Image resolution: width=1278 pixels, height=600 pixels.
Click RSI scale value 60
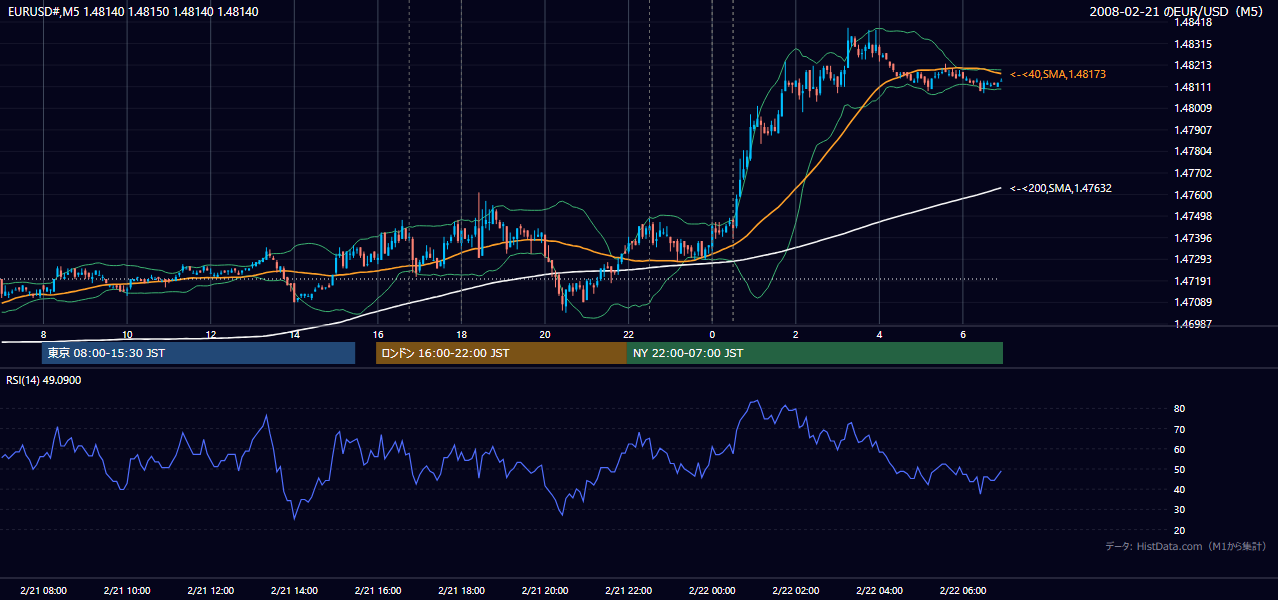tap(1180, 449)
